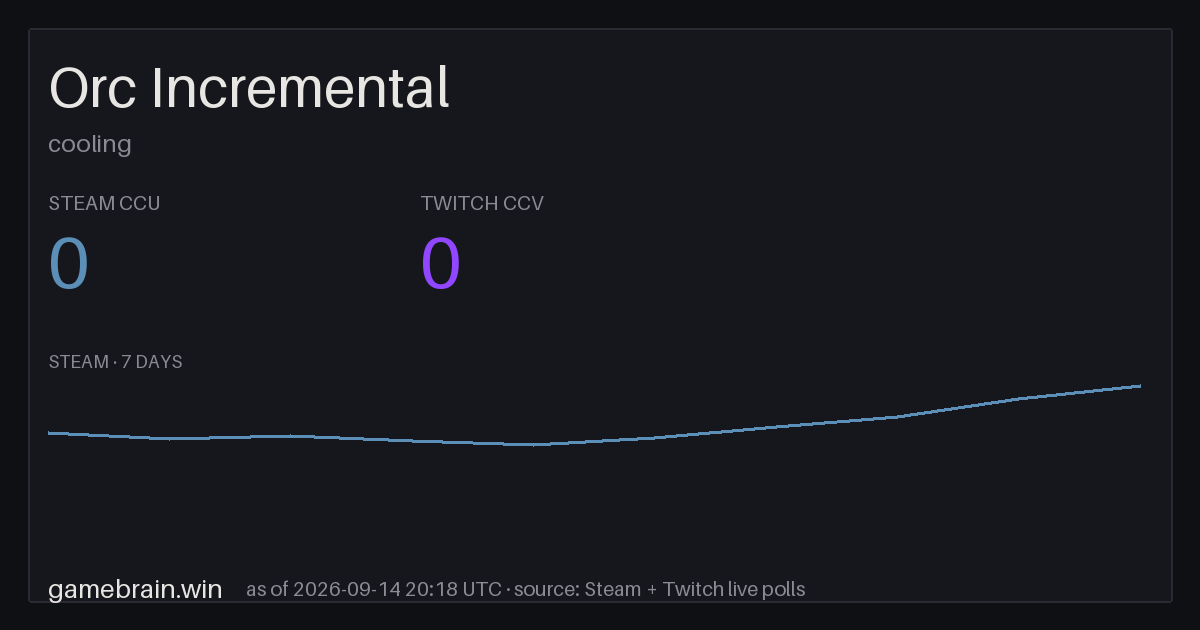
Task: Click the left start of the Steam trend line
Action: point(50,433)
